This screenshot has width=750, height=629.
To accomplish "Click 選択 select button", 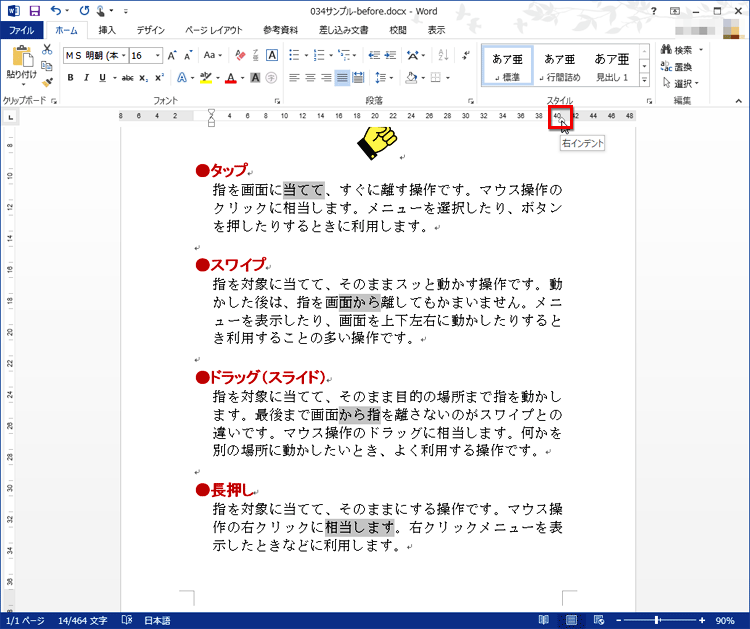I will click(x=680, y=83).
